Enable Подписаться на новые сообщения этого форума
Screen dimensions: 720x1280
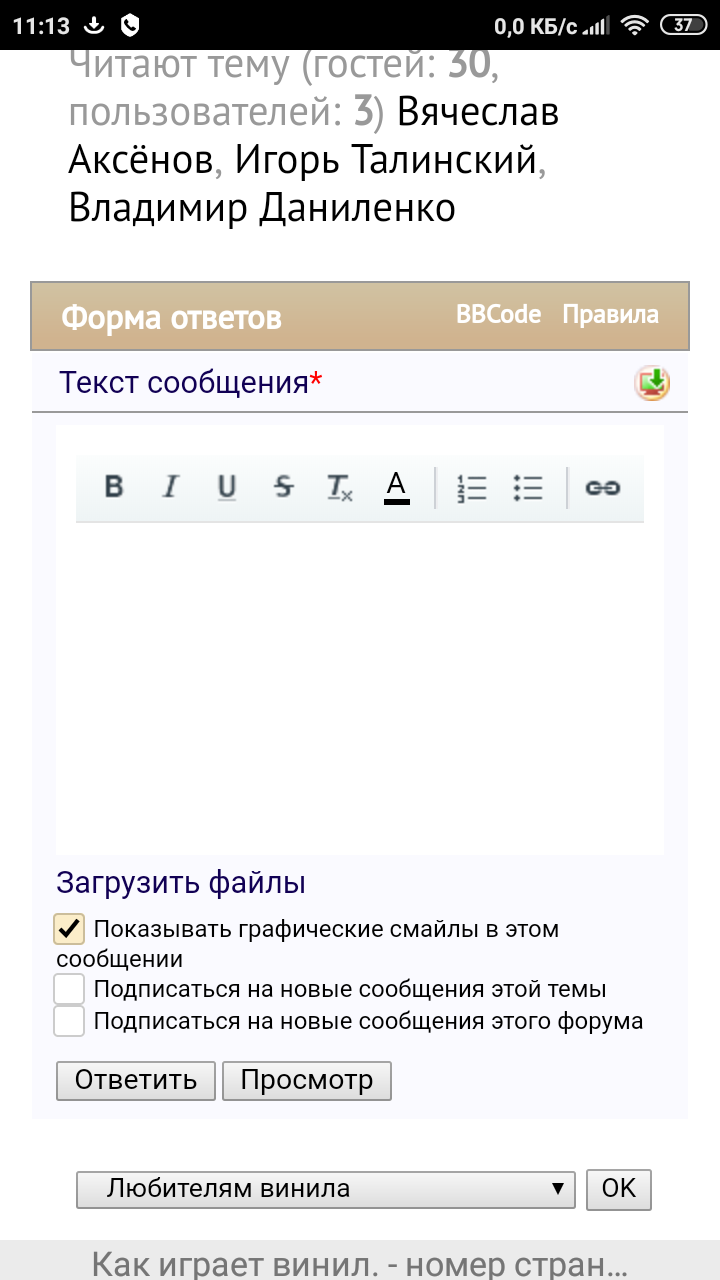[x=69, y=1022]
